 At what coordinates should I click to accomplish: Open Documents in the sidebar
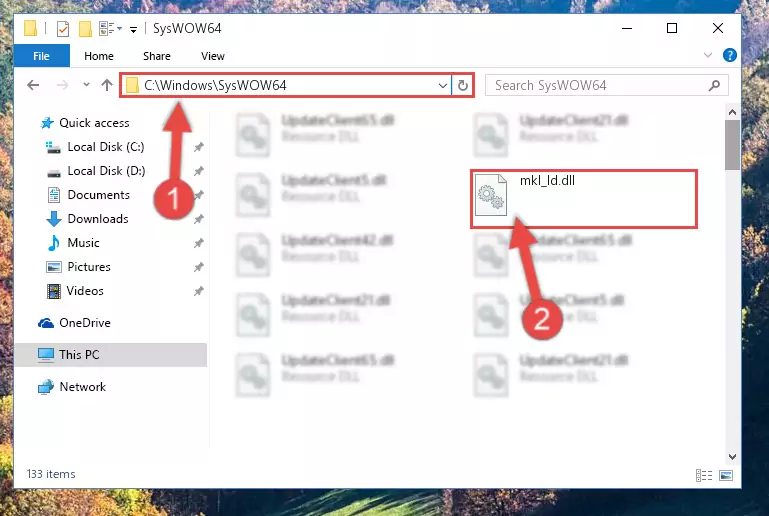point(99,195)
